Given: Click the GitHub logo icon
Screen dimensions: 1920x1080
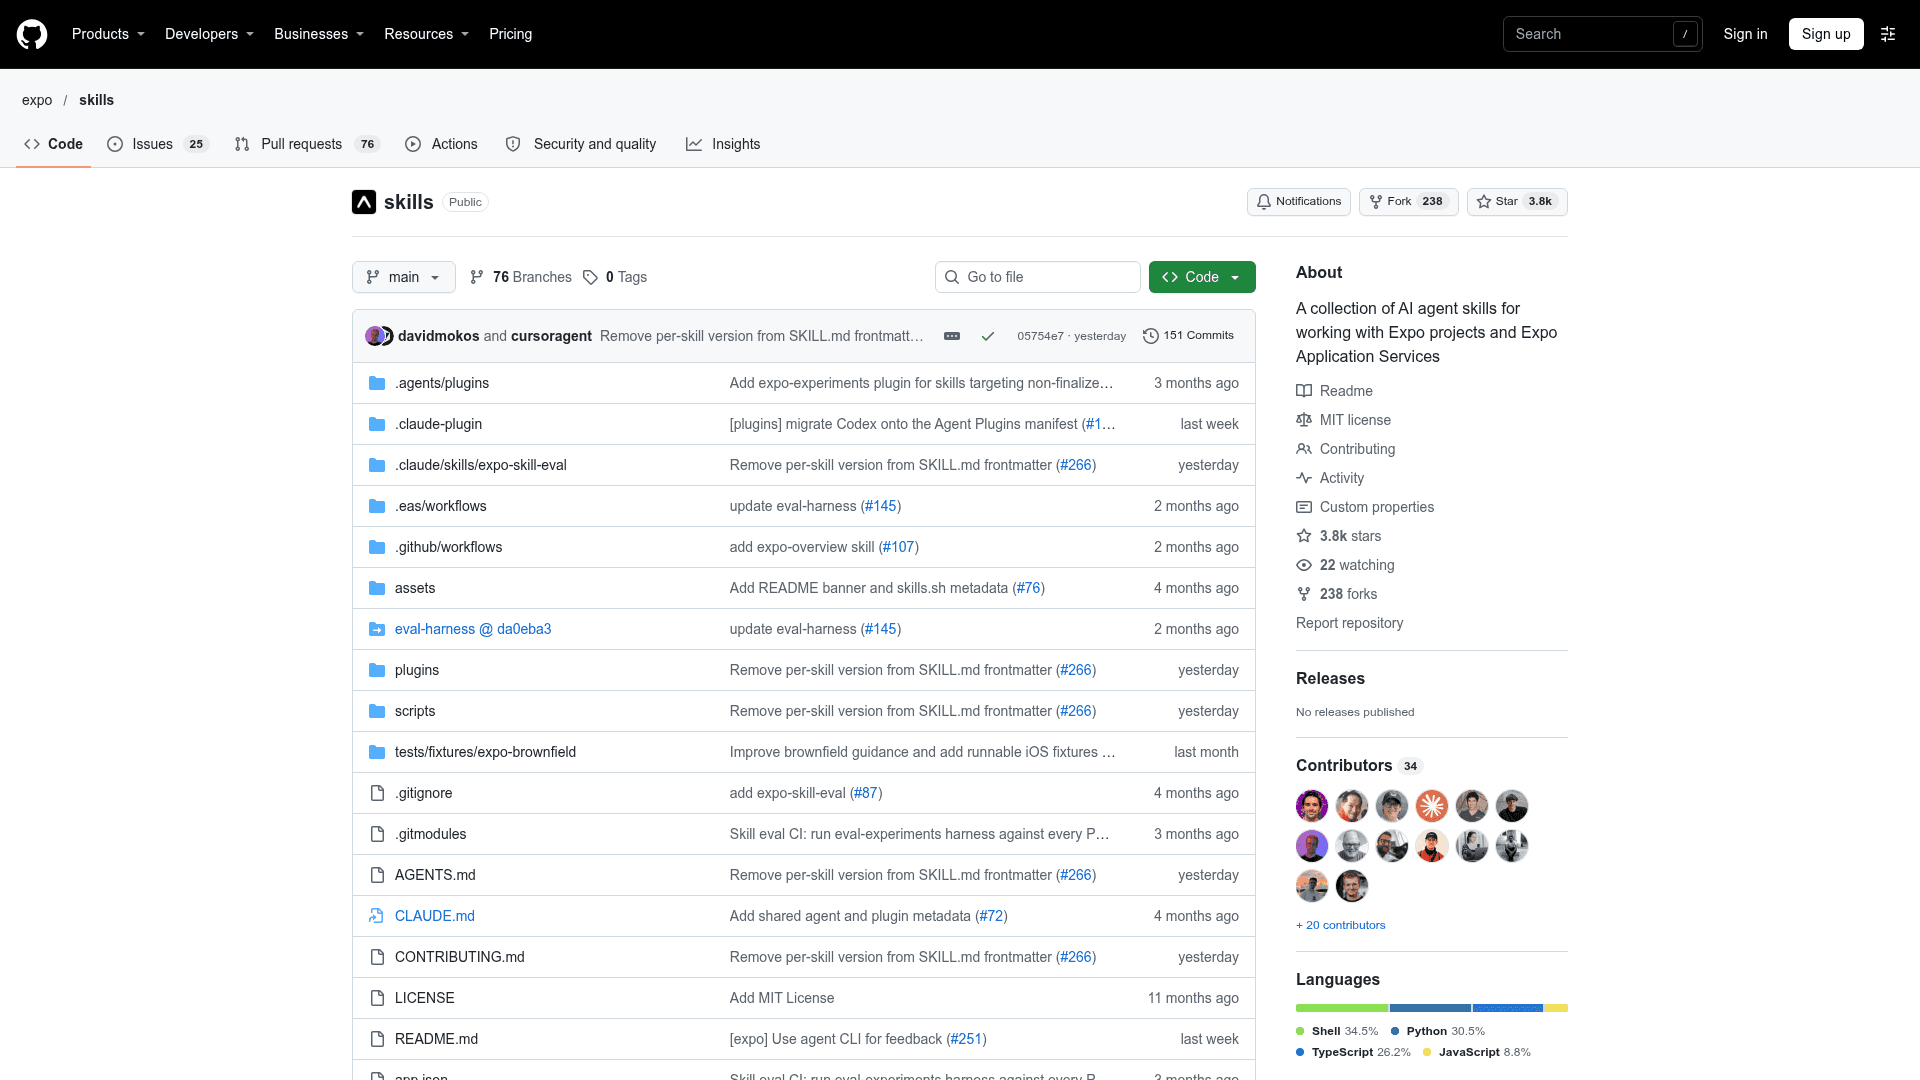Looking at the screenshot, I should click(32, 34).
